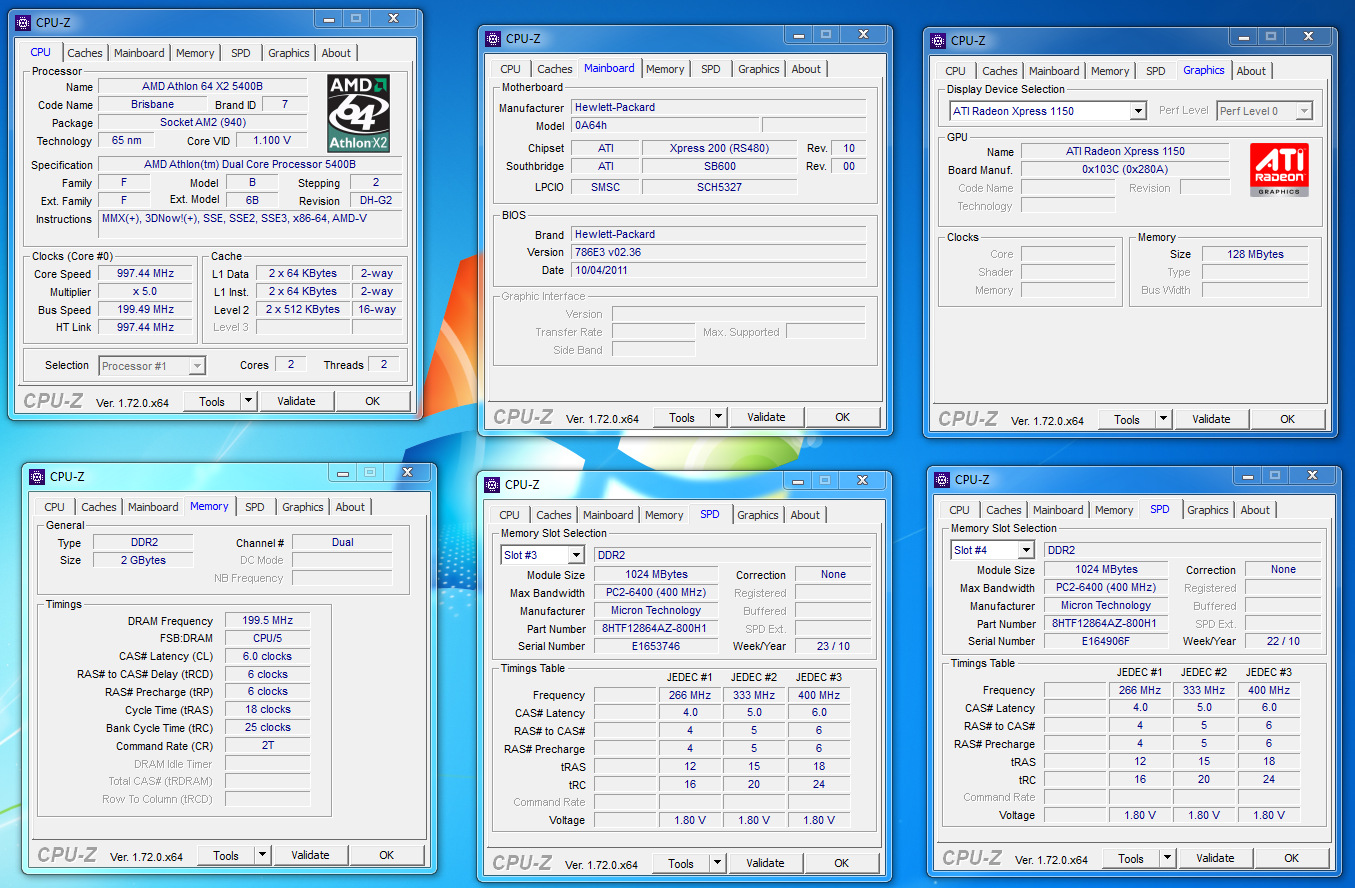Screen dimensions: 1355x888
Task: Open the Tools dropdown arrow in the Memory window
Action: [x=263, y=855]
